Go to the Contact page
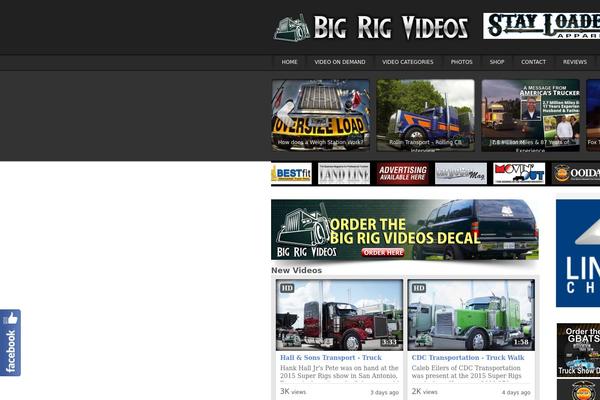 pyautogui.click(x=533, y=62)
